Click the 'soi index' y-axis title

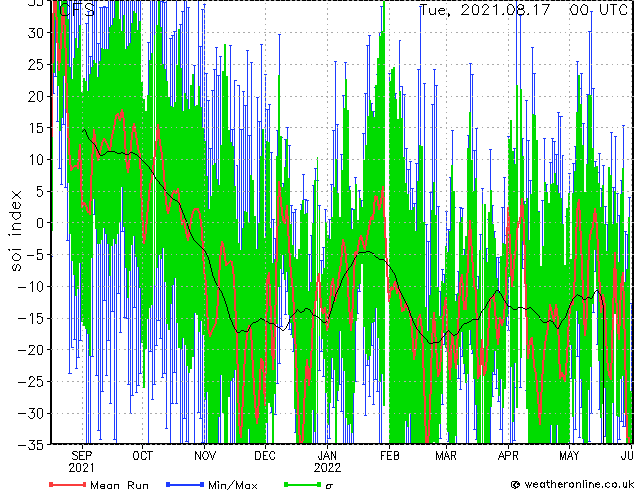click(x=16, y=231)
